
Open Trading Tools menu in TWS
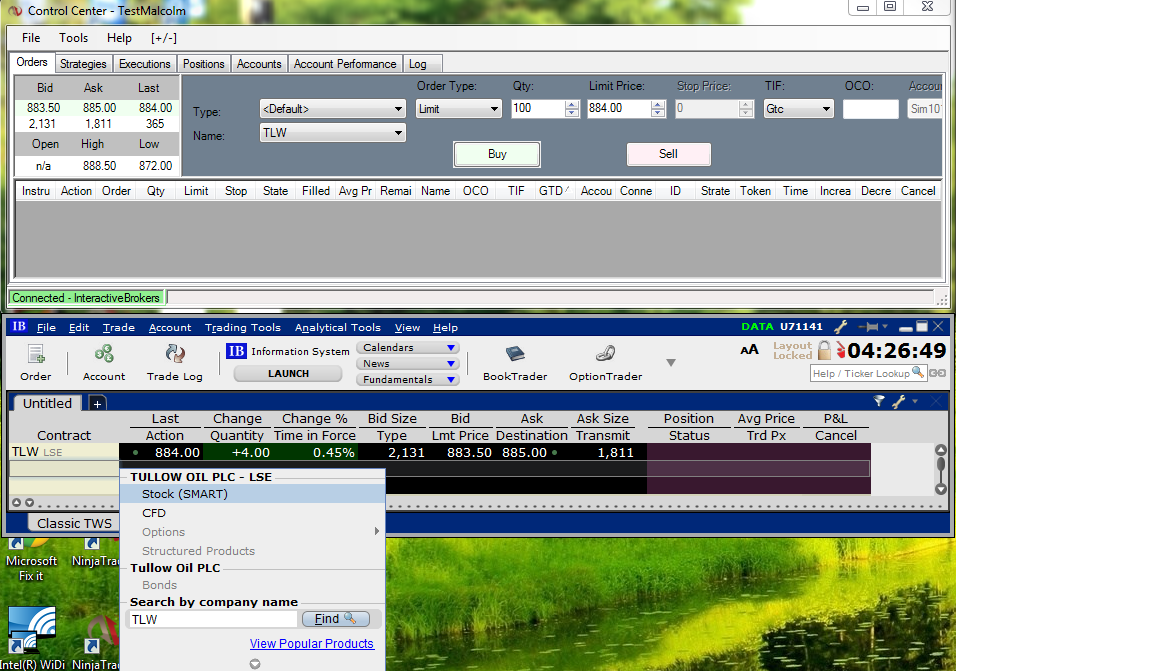point(242,328)
